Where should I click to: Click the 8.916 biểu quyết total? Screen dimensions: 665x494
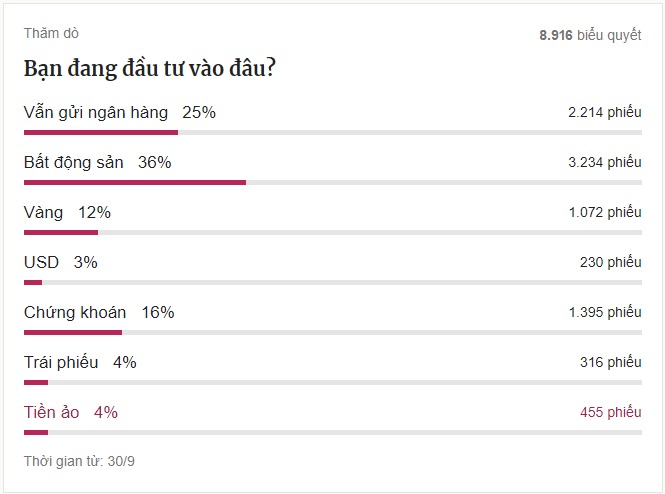590,34
